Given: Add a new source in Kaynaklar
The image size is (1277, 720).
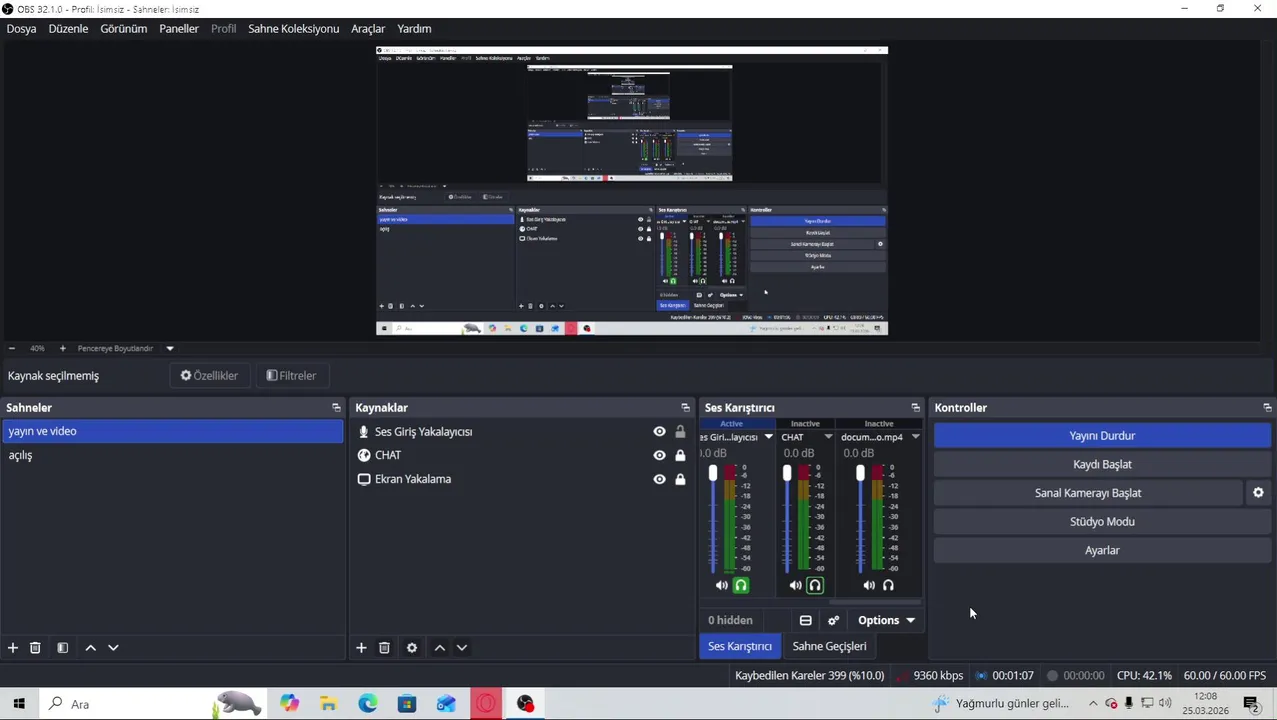Looking at the screenshot, I should 361,648.
